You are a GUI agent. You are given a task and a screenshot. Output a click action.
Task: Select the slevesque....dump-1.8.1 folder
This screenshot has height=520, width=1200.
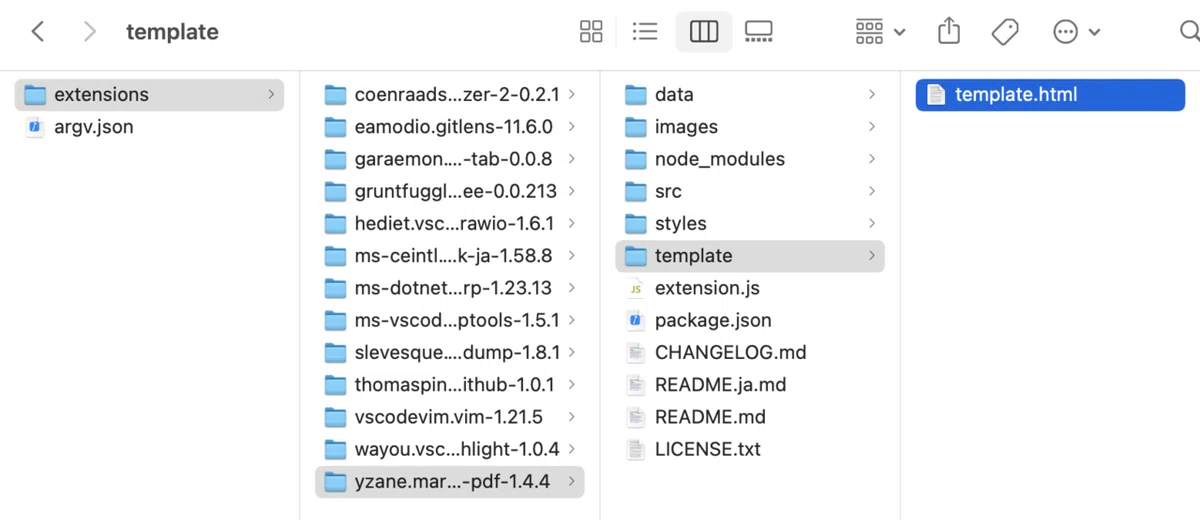[450, 352]
